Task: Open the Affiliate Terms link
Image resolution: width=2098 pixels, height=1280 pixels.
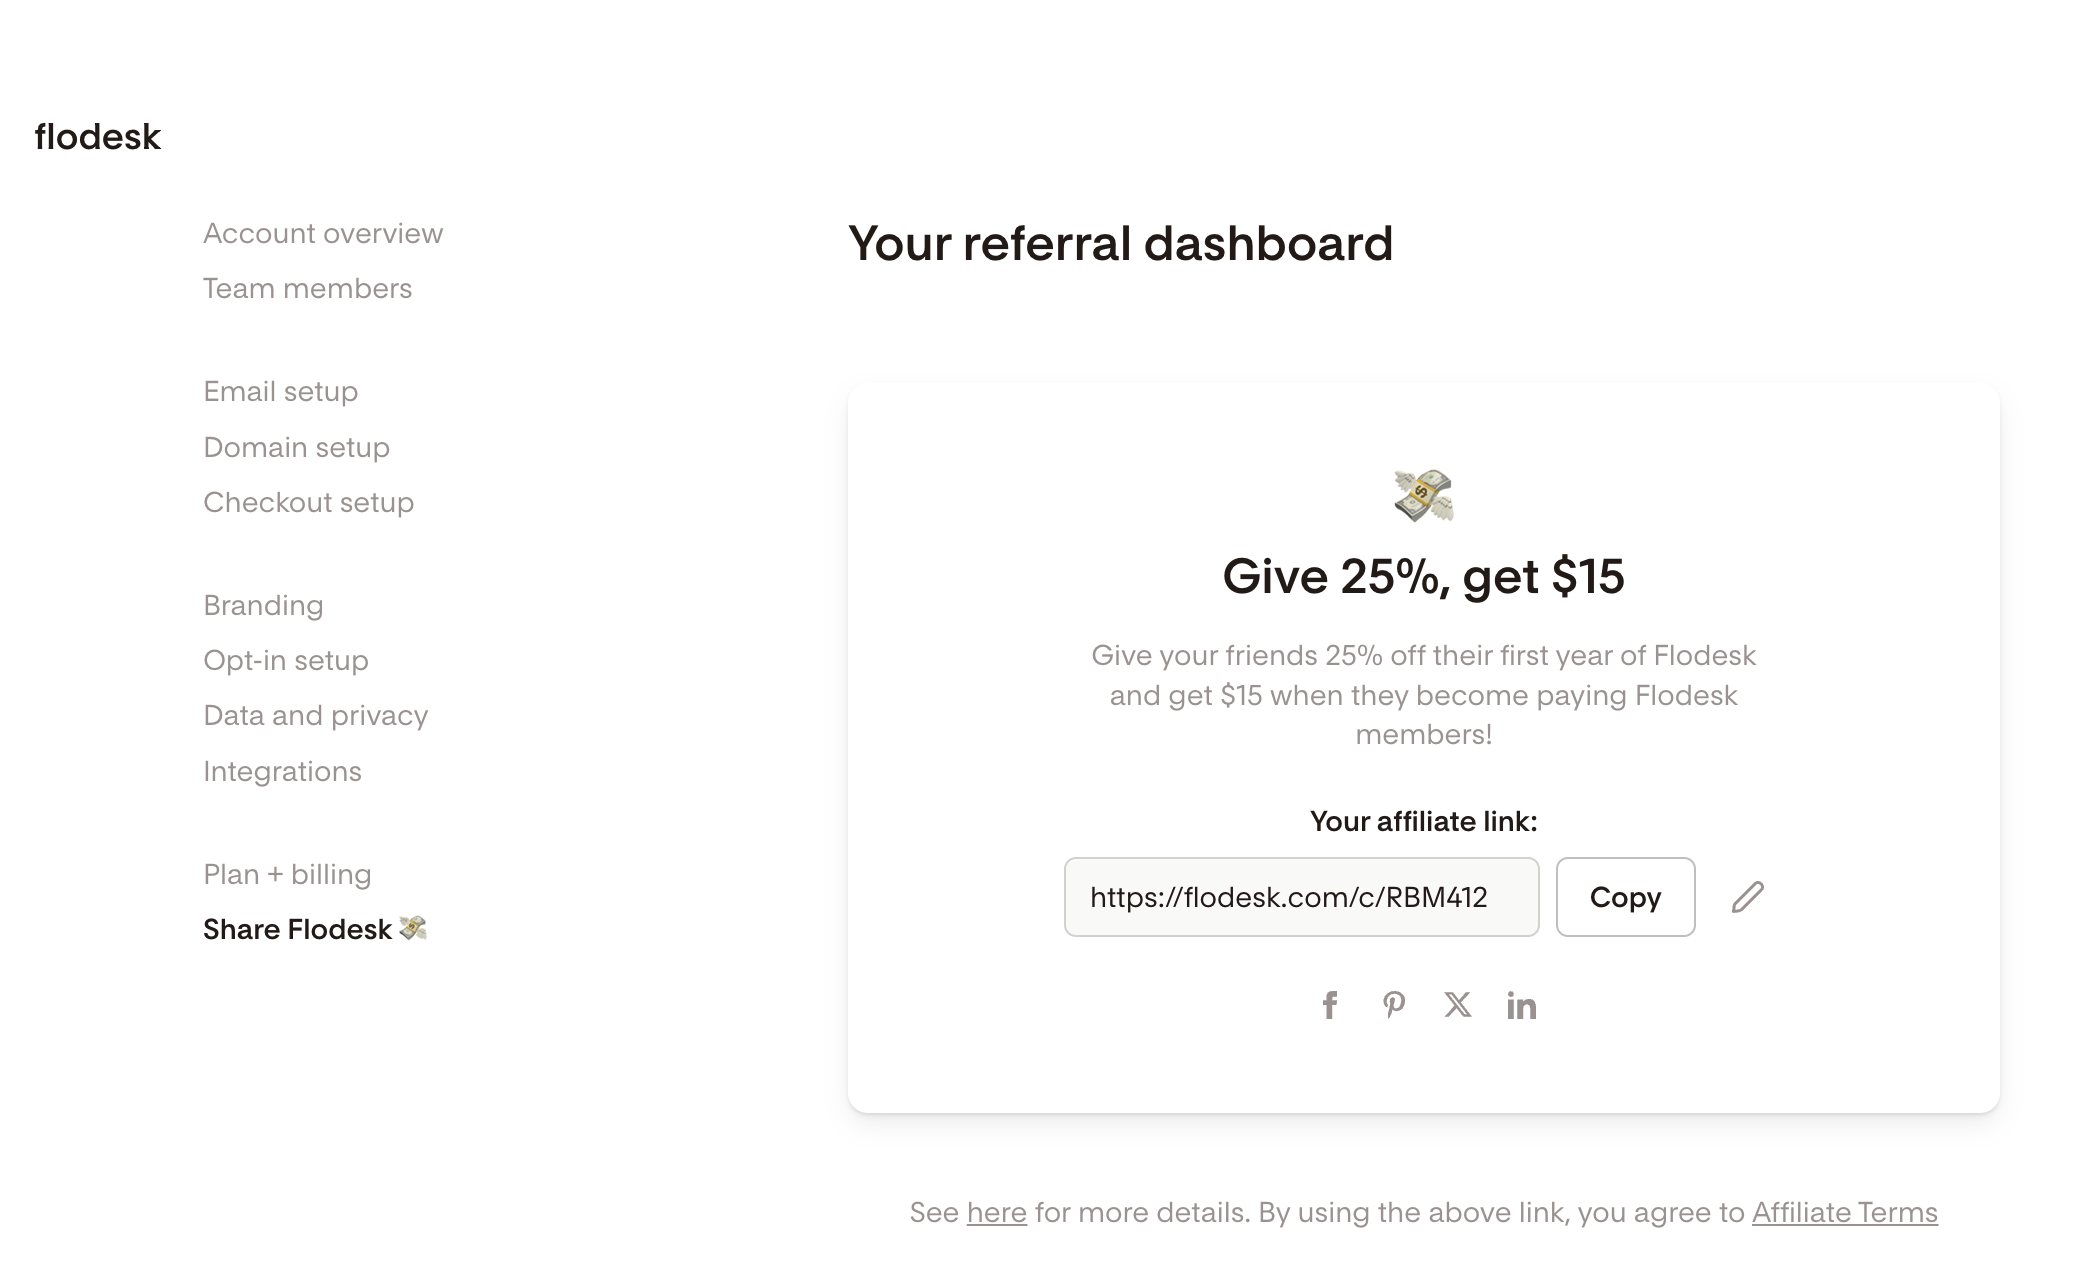Action: click(x=1844, y=1212)
